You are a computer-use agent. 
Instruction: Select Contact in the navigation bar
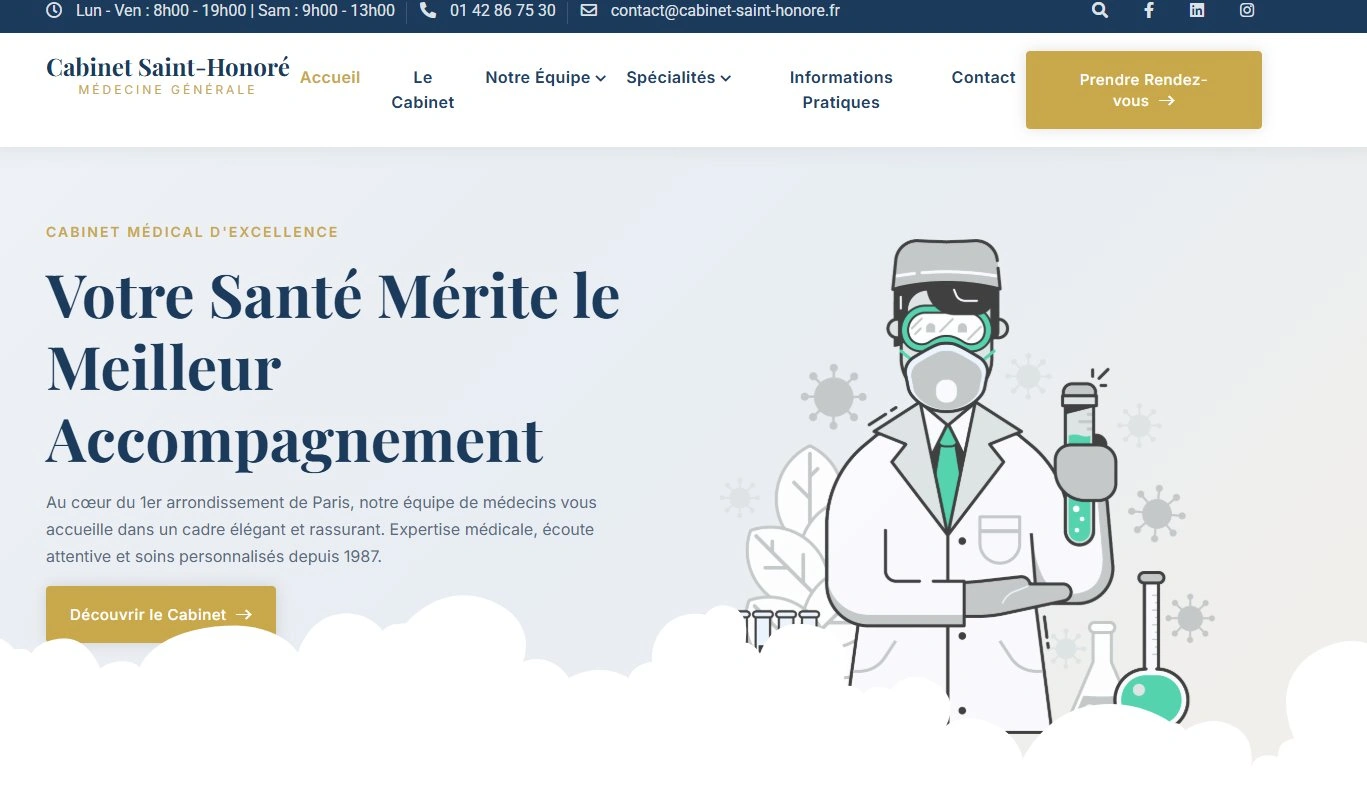tap(983, 78)
